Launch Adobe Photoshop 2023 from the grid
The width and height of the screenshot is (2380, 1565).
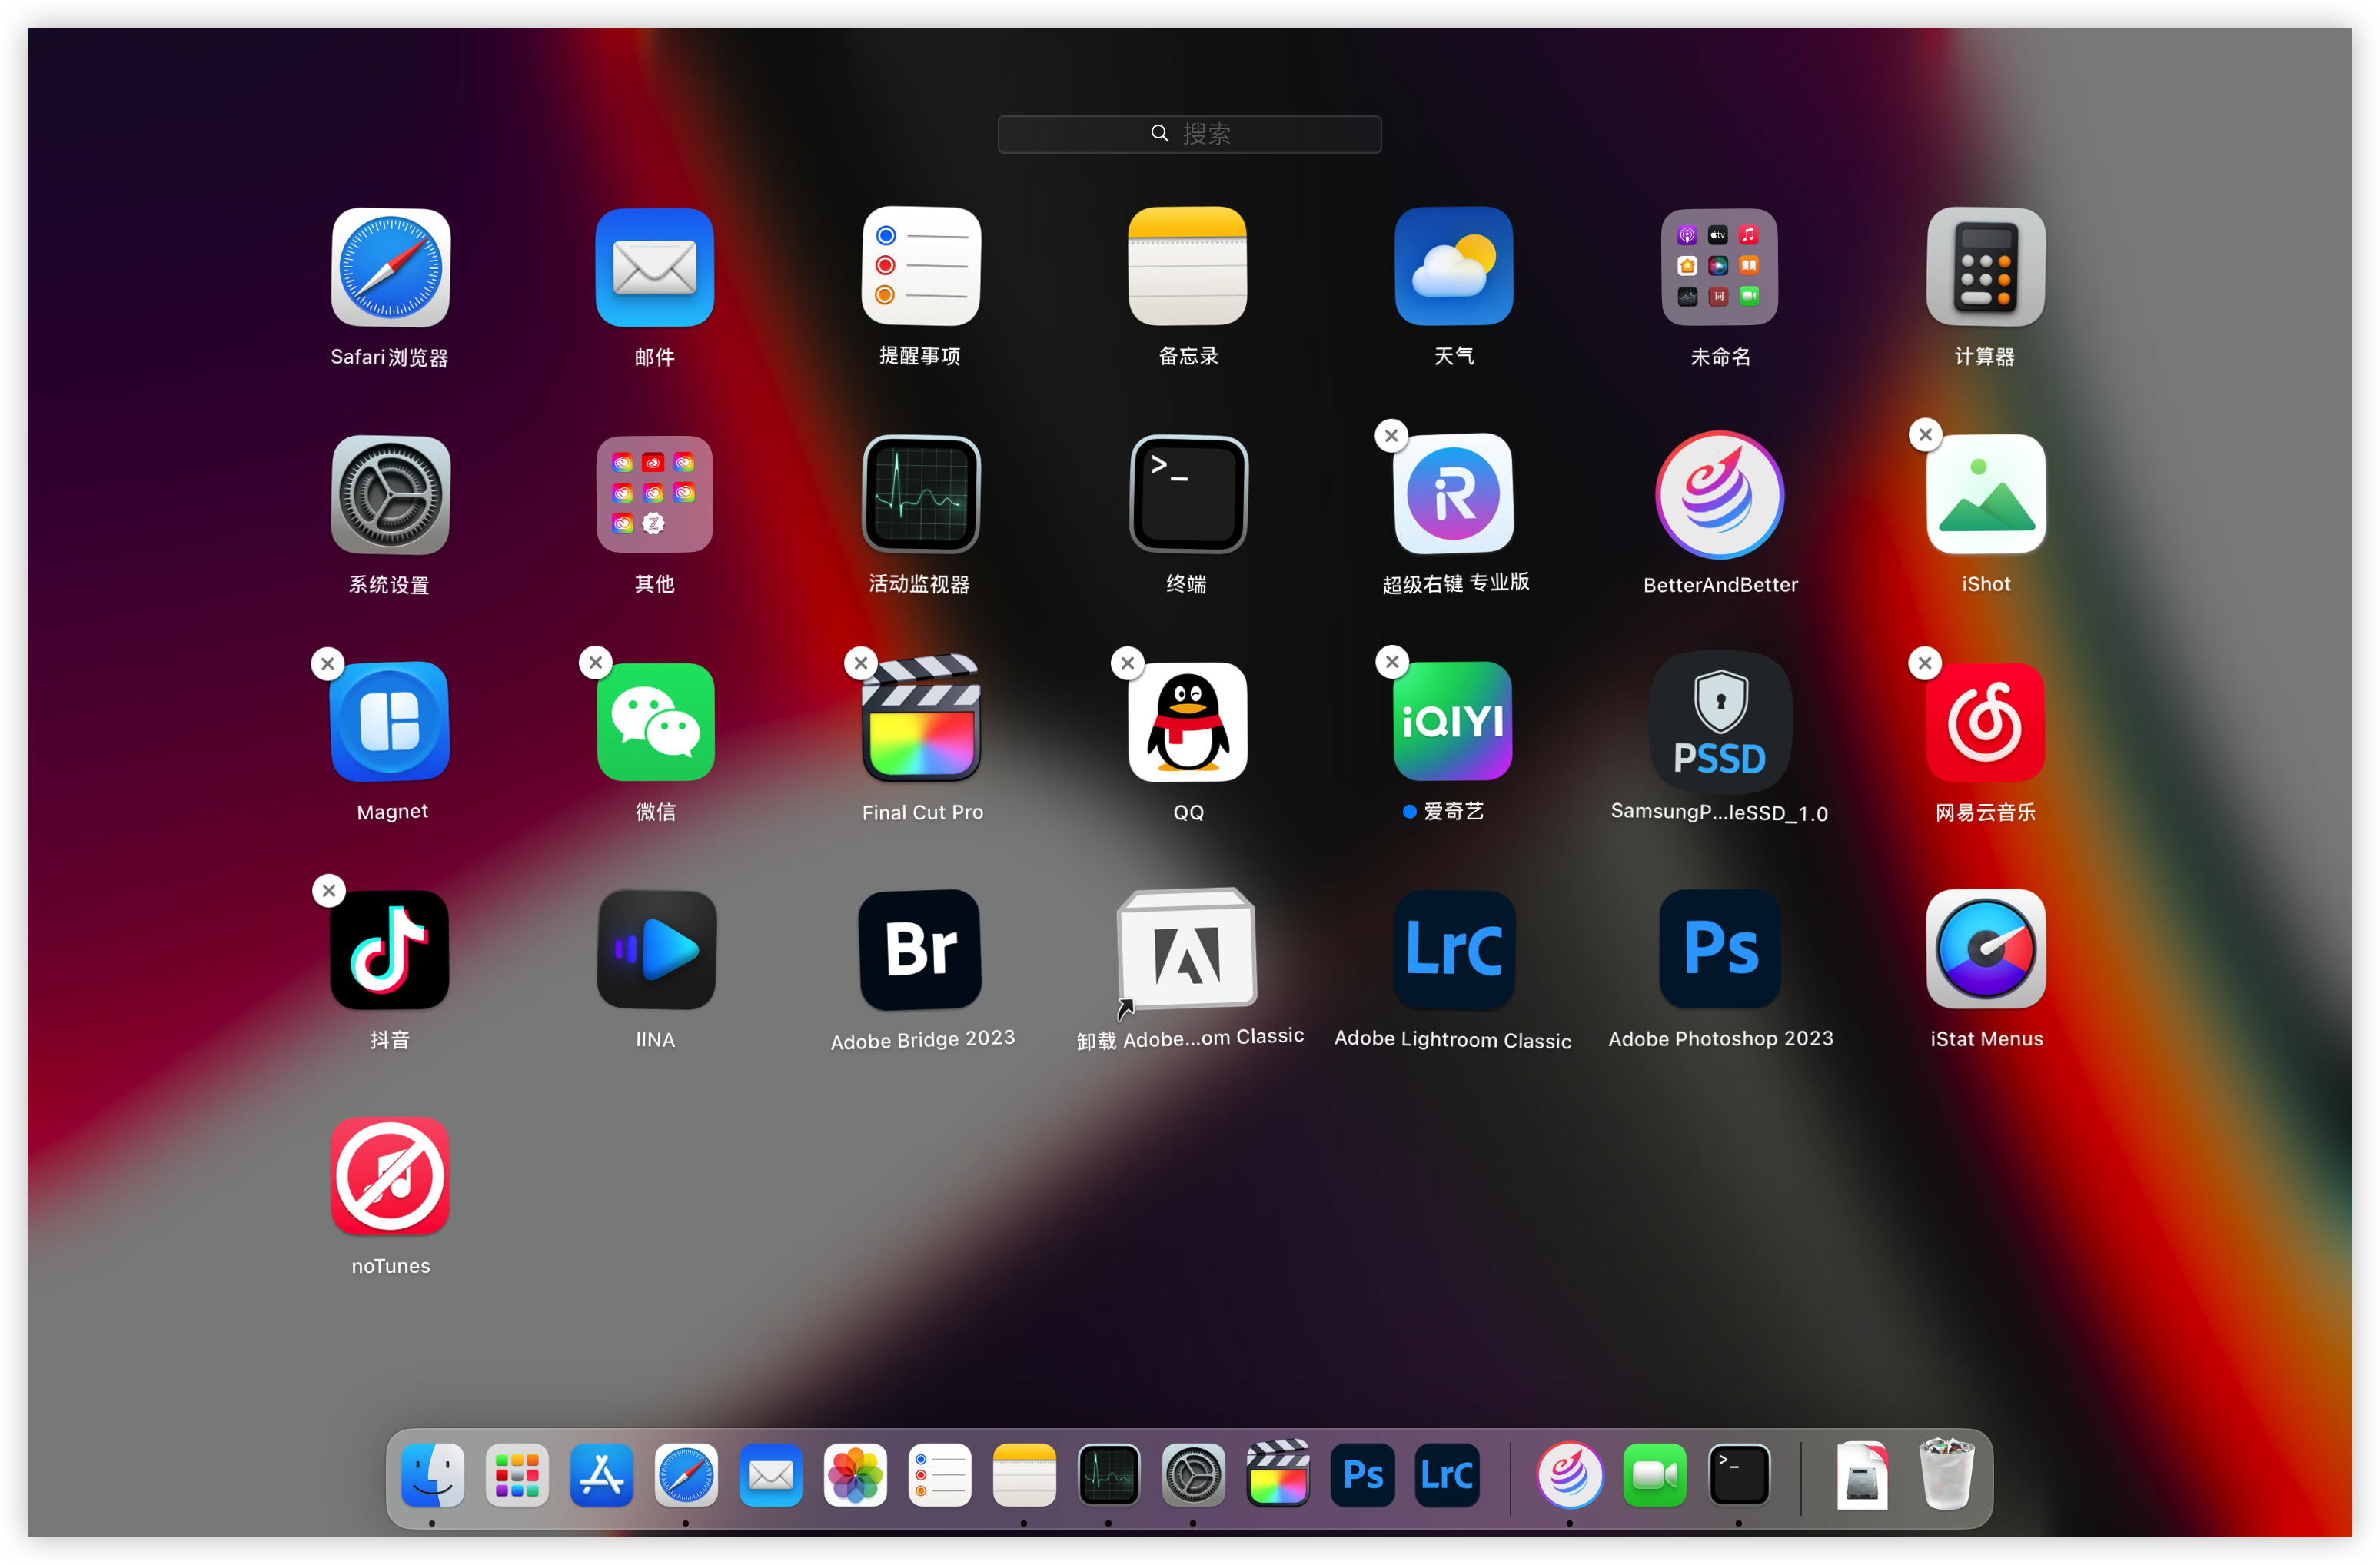tap(1720, 948)
